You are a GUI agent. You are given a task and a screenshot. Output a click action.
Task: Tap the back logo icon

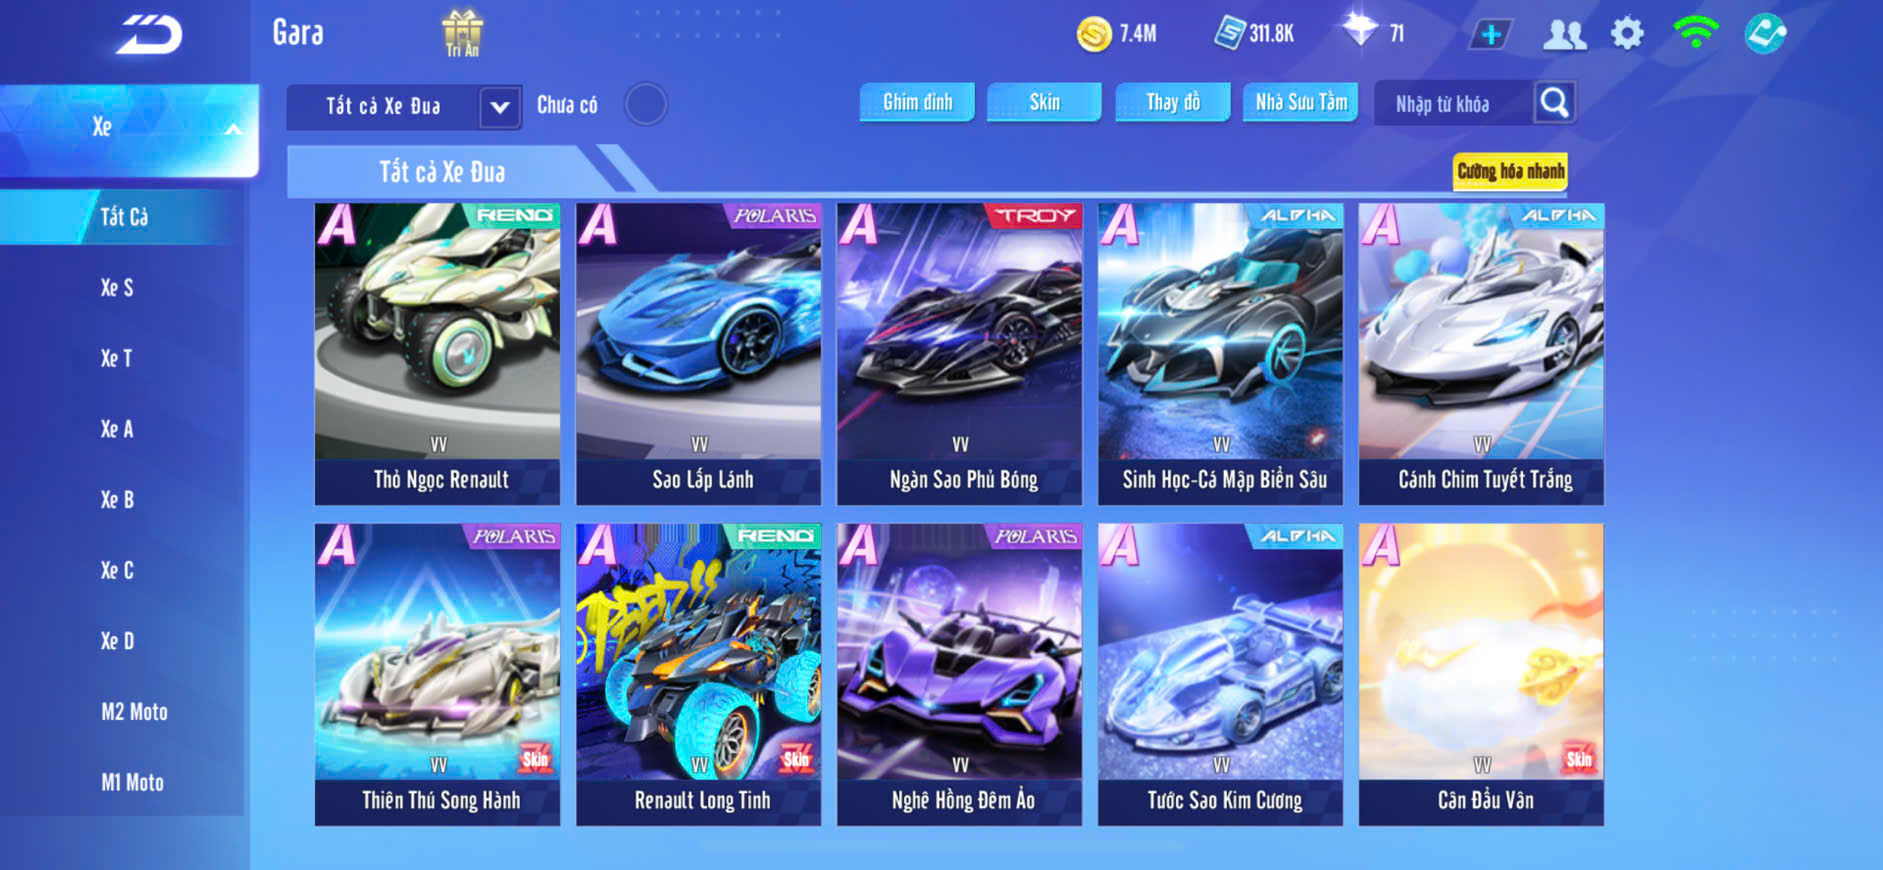[x=149, y=34]
